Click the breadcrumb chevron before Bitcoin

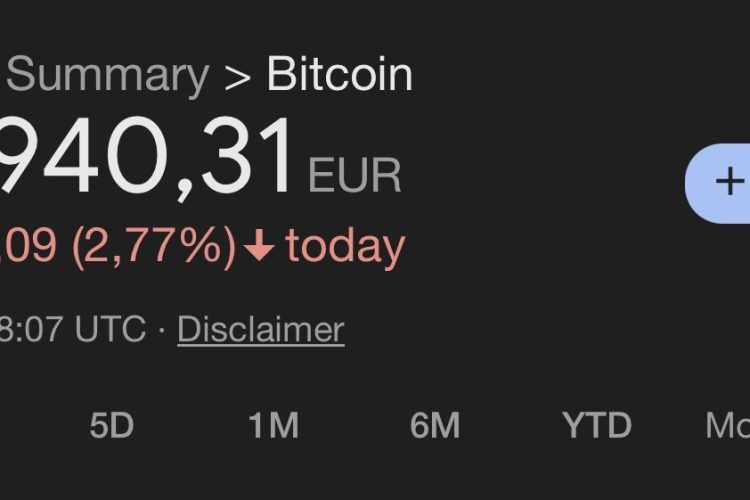[x=238, y=76]
